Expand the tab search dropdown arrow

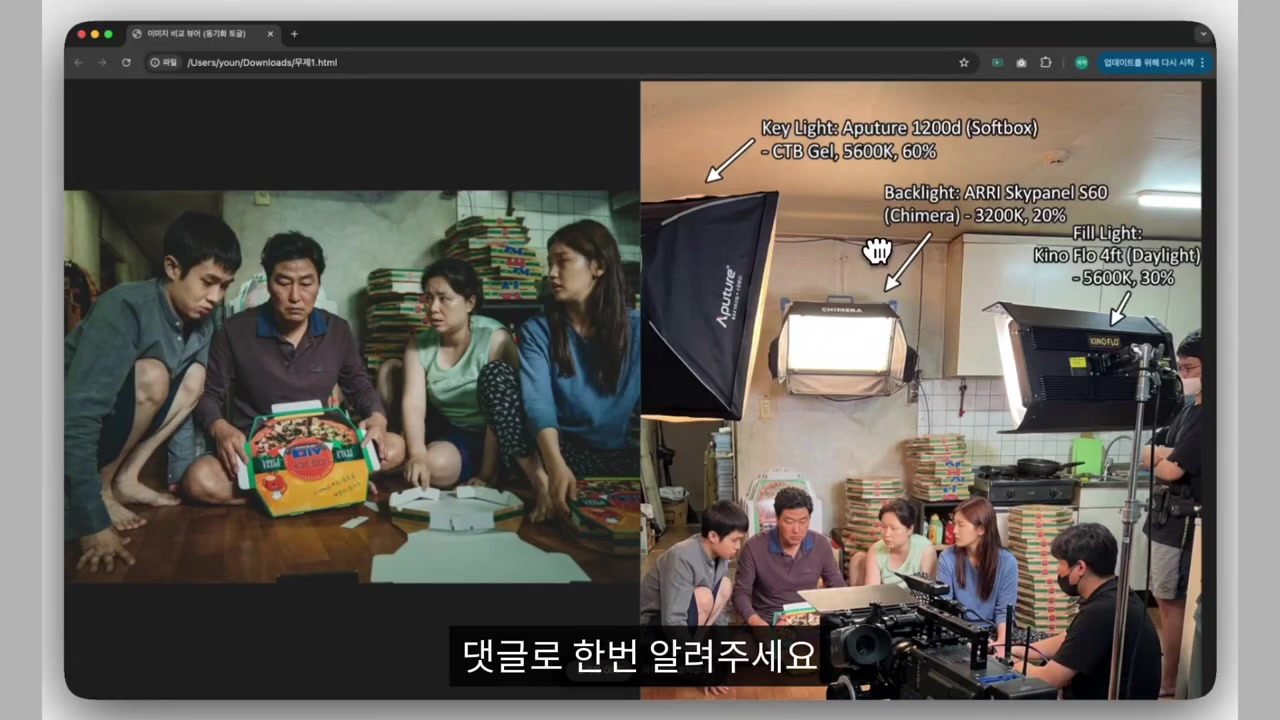pos(1203,34)
